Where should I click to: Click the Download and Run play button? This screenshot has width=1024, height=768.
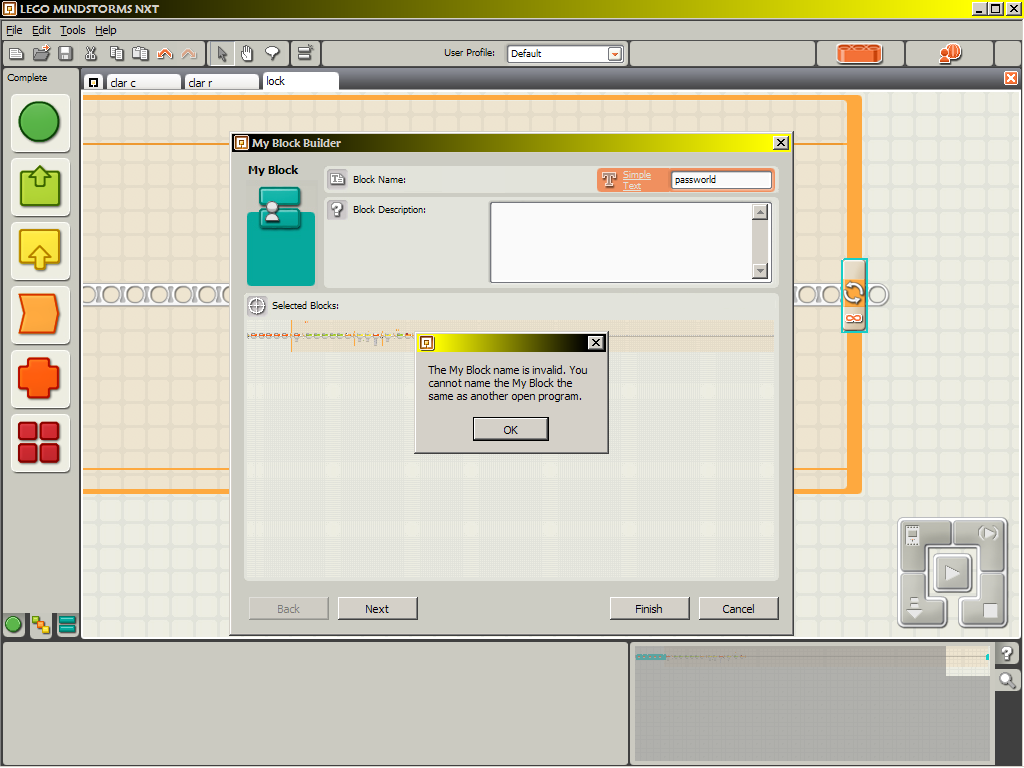pyautogui.click(x=952, y=574)
